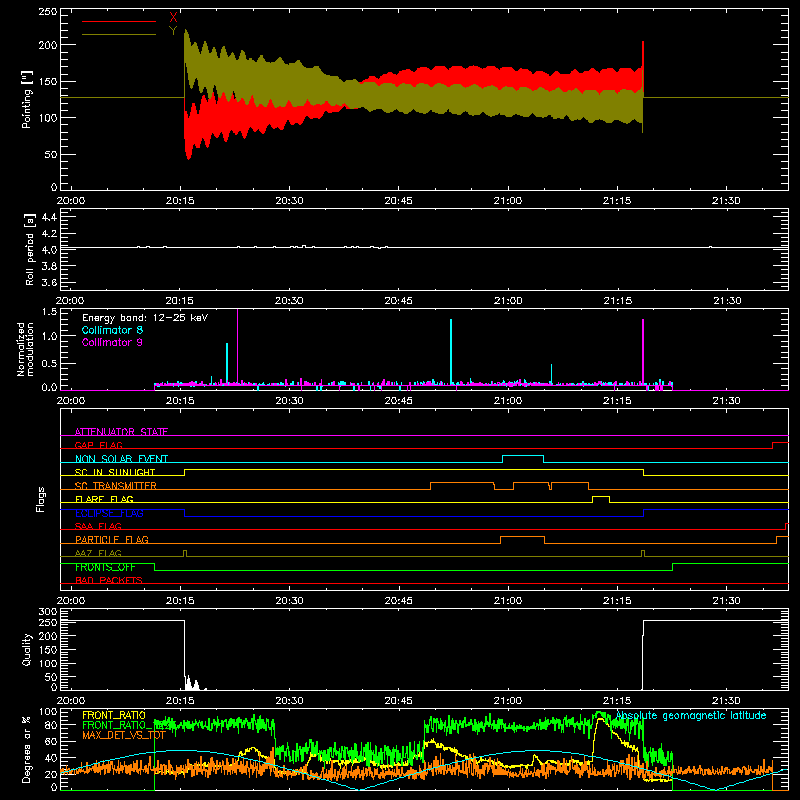Image resolution: width=800 pixels, height=800 pixels.
Task: Click the 3.6 tick on Roll period axis
Action: (49, 282)
